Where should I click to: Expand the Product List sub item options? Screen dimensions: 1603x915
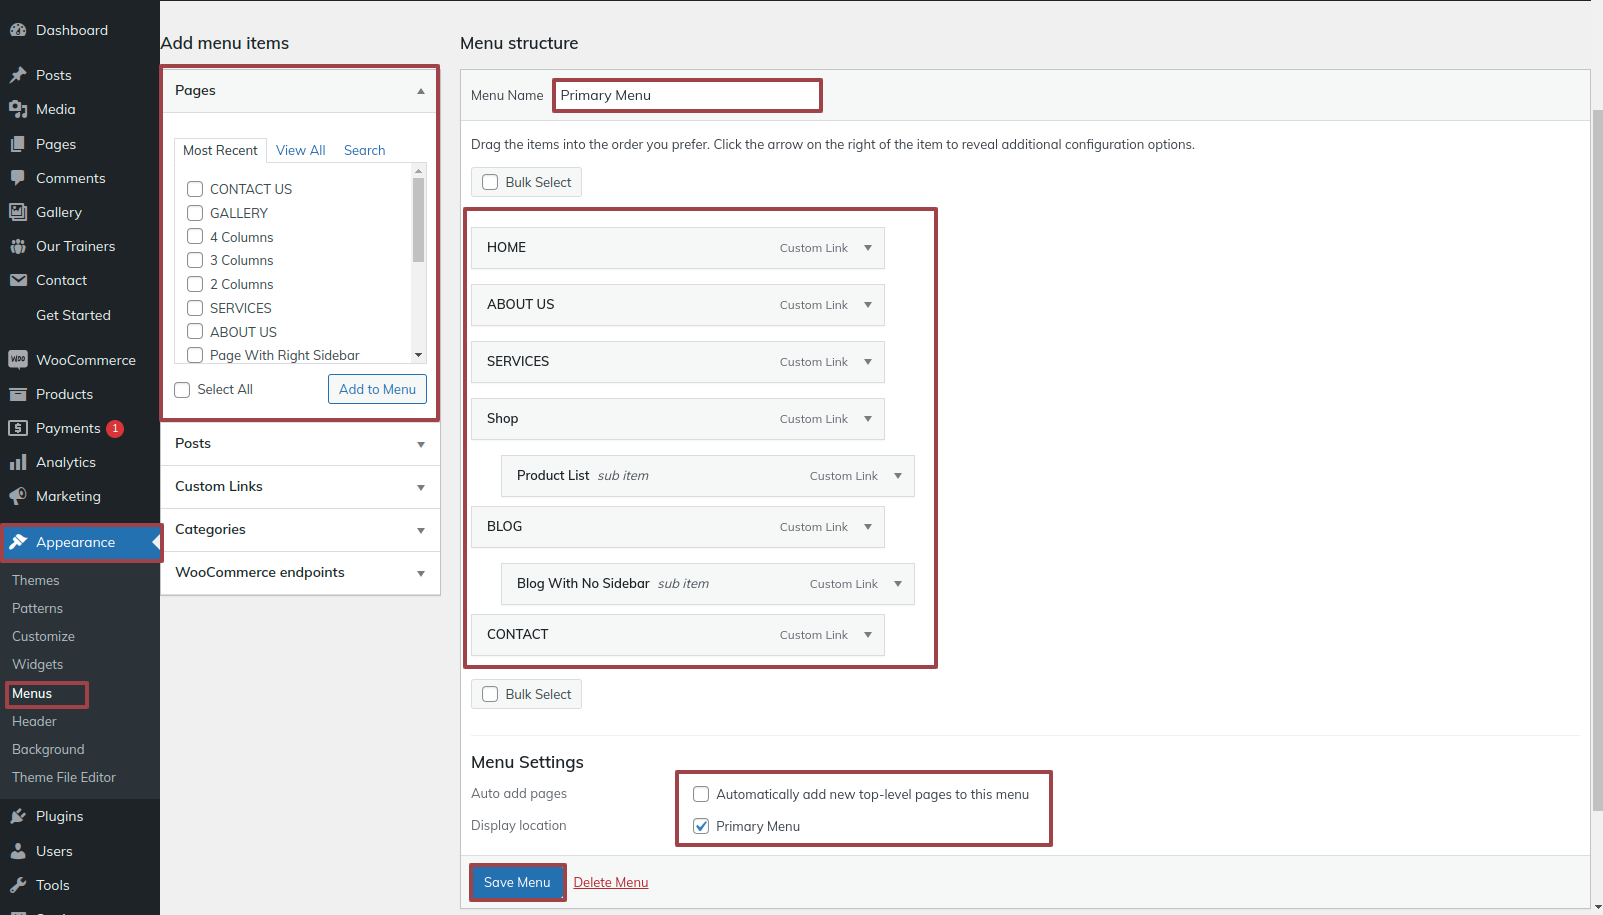(898, 476)
